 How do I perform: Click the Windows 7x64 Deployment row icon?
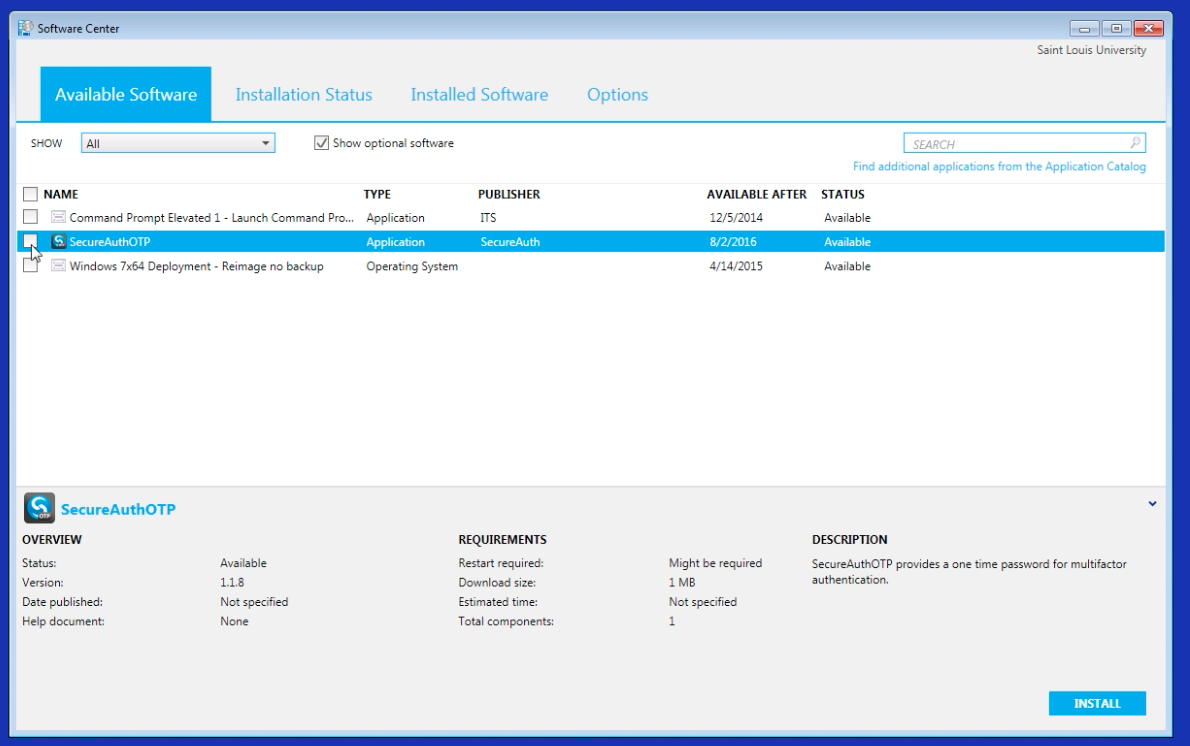coord(58,266)
